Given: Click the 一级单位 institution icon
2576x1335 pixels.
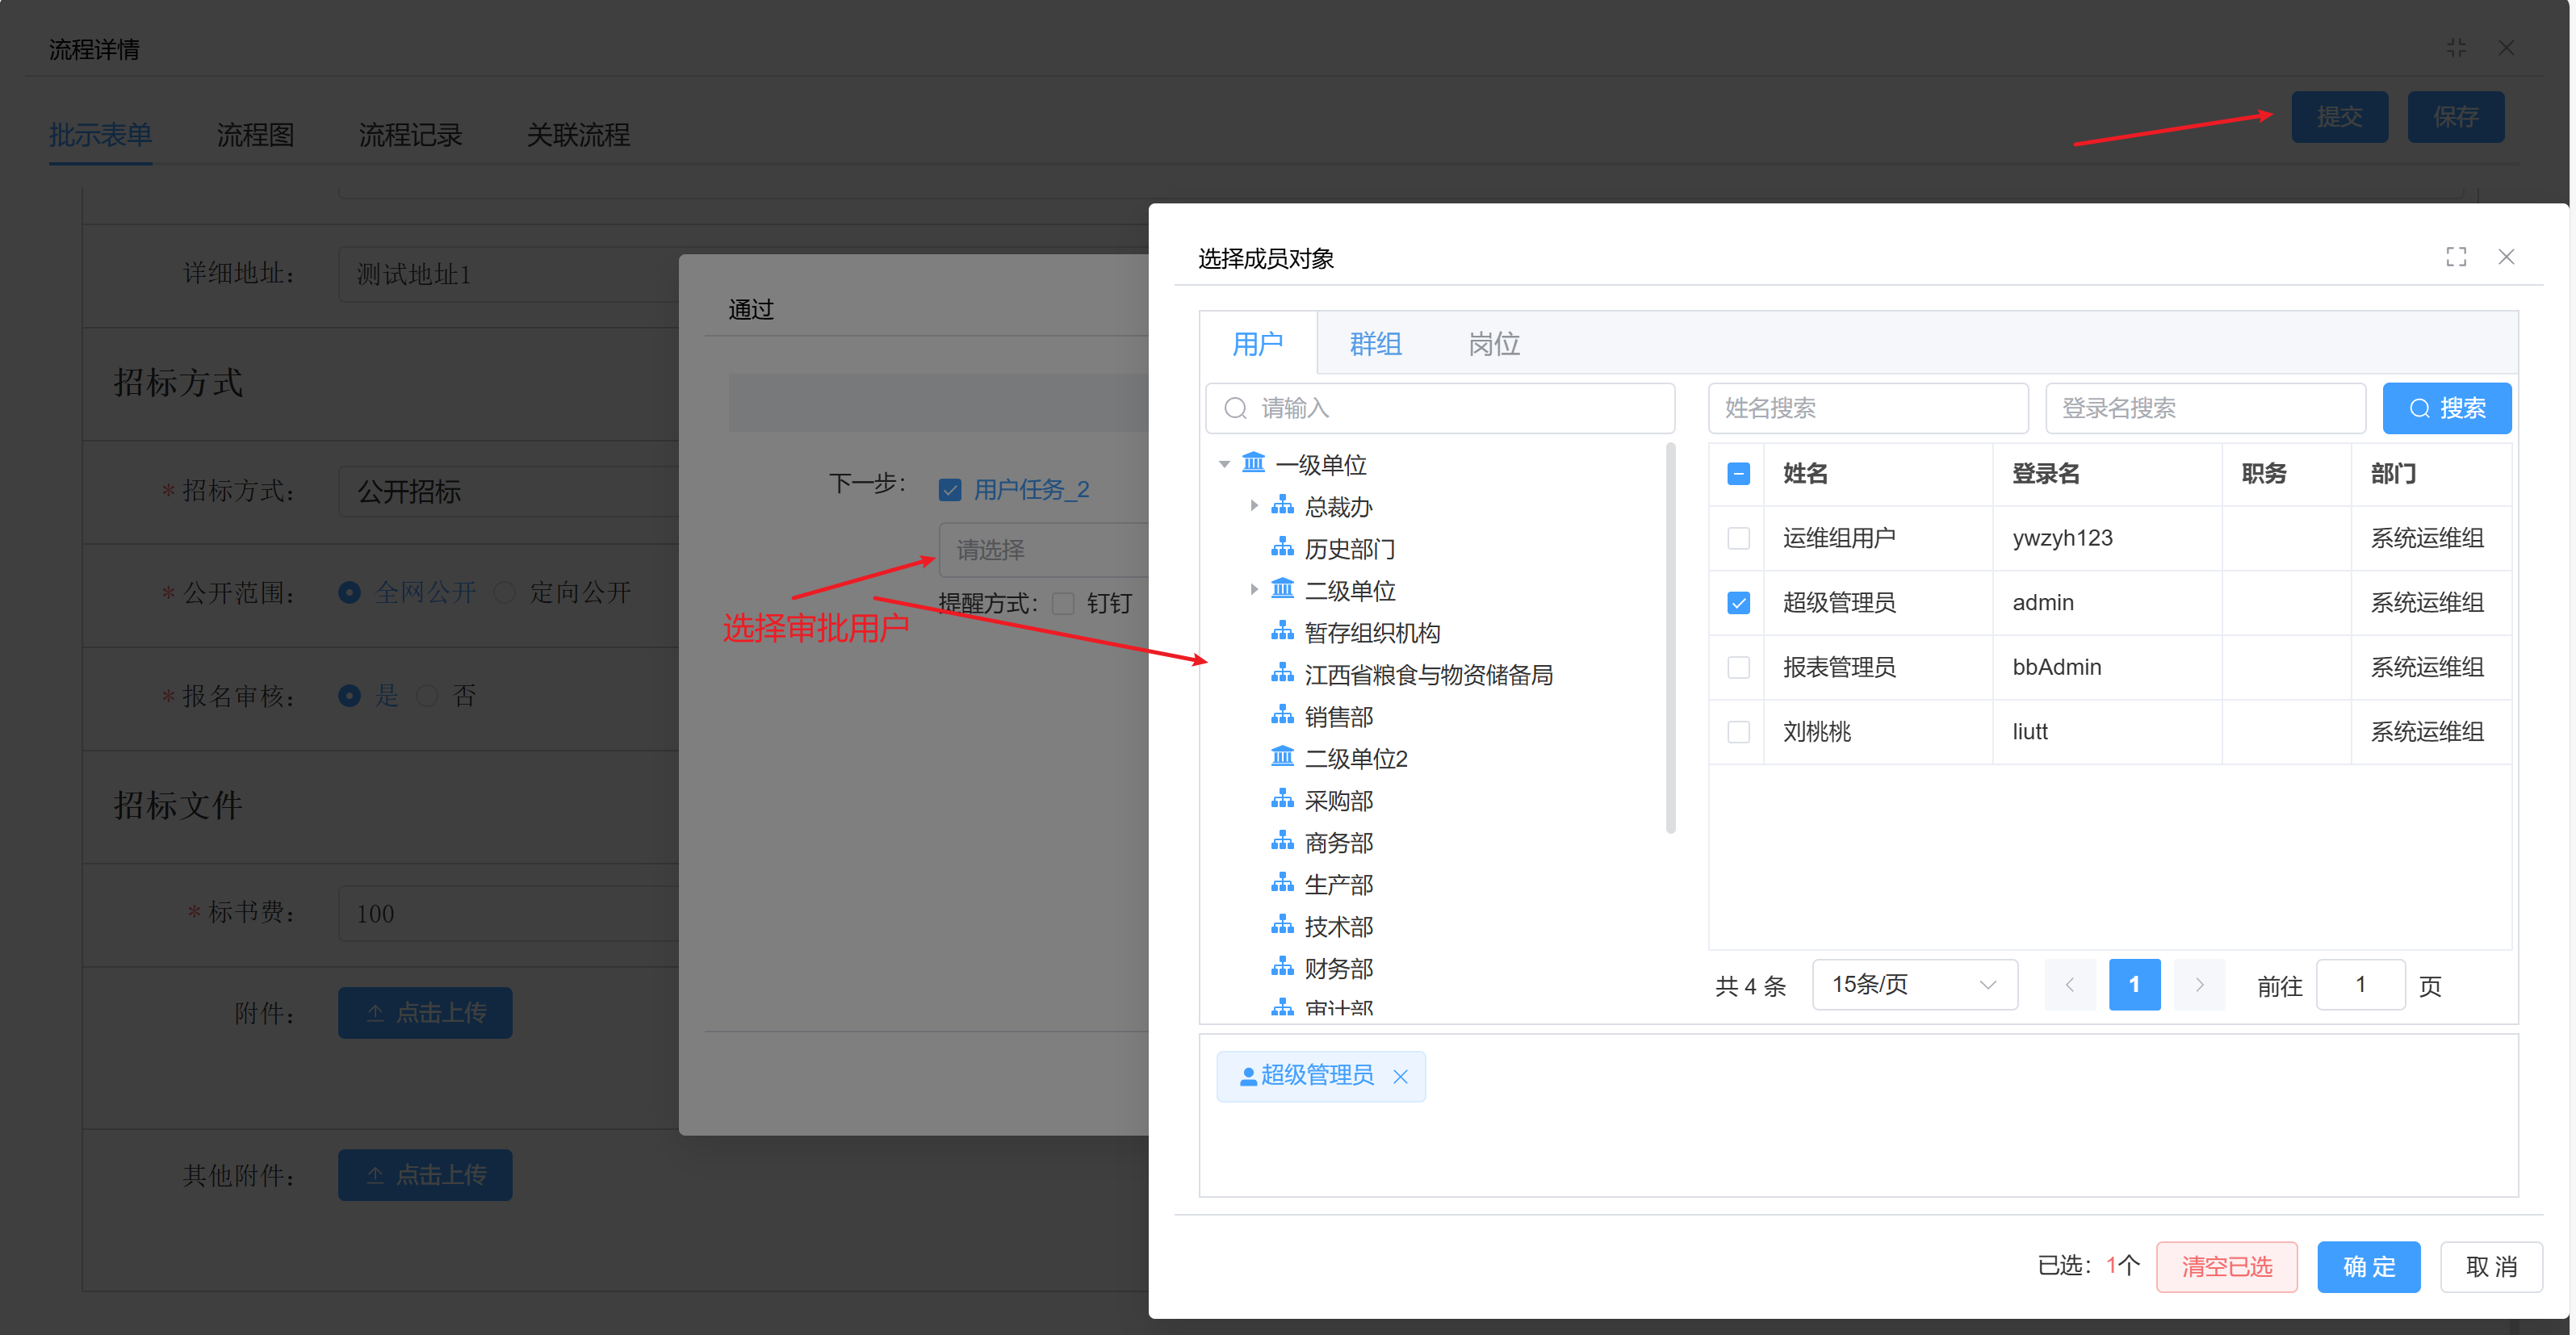Looking at the screenshot, I should [x=1253, y=463].
